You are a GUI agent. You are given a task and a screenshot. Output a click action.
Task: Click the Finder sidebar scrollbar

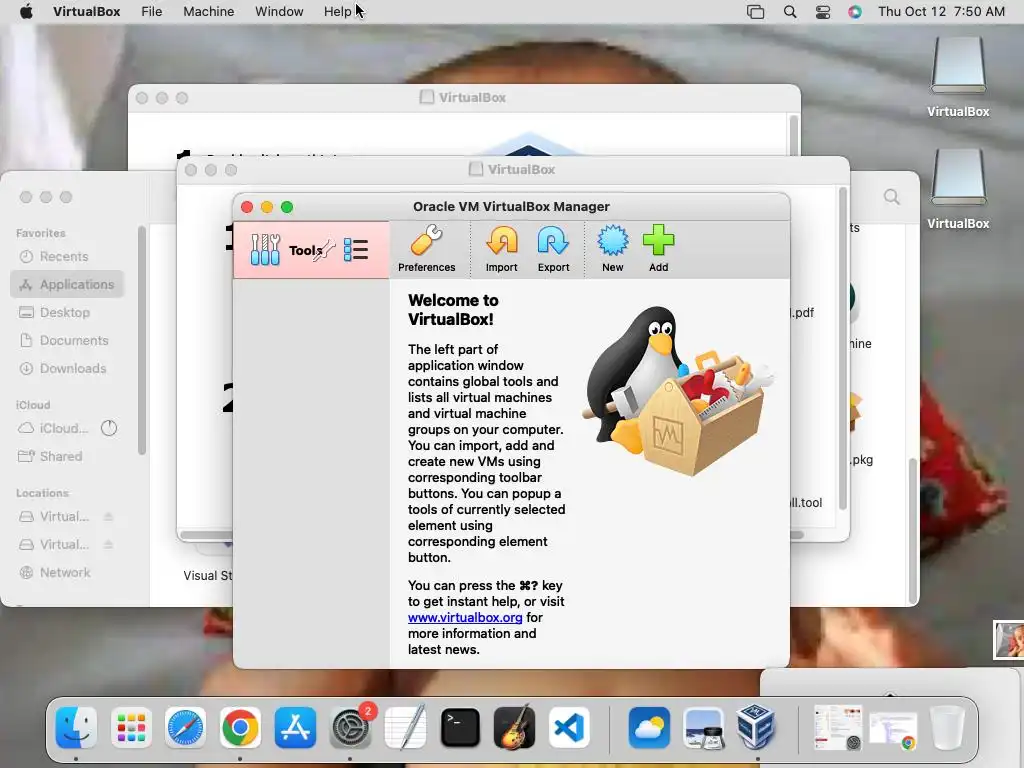click(x=142, y=340)
